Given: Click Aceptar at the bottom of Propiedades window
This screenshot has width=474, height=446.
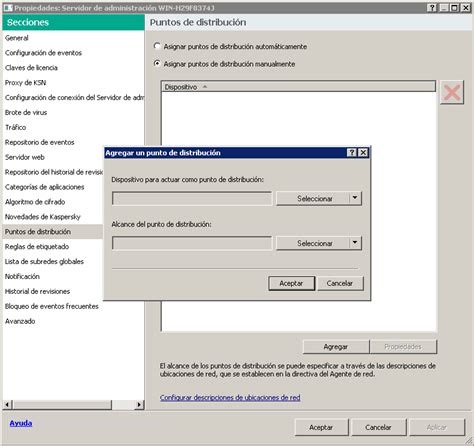Looking at the screenshot, I should tap(321, 427).
